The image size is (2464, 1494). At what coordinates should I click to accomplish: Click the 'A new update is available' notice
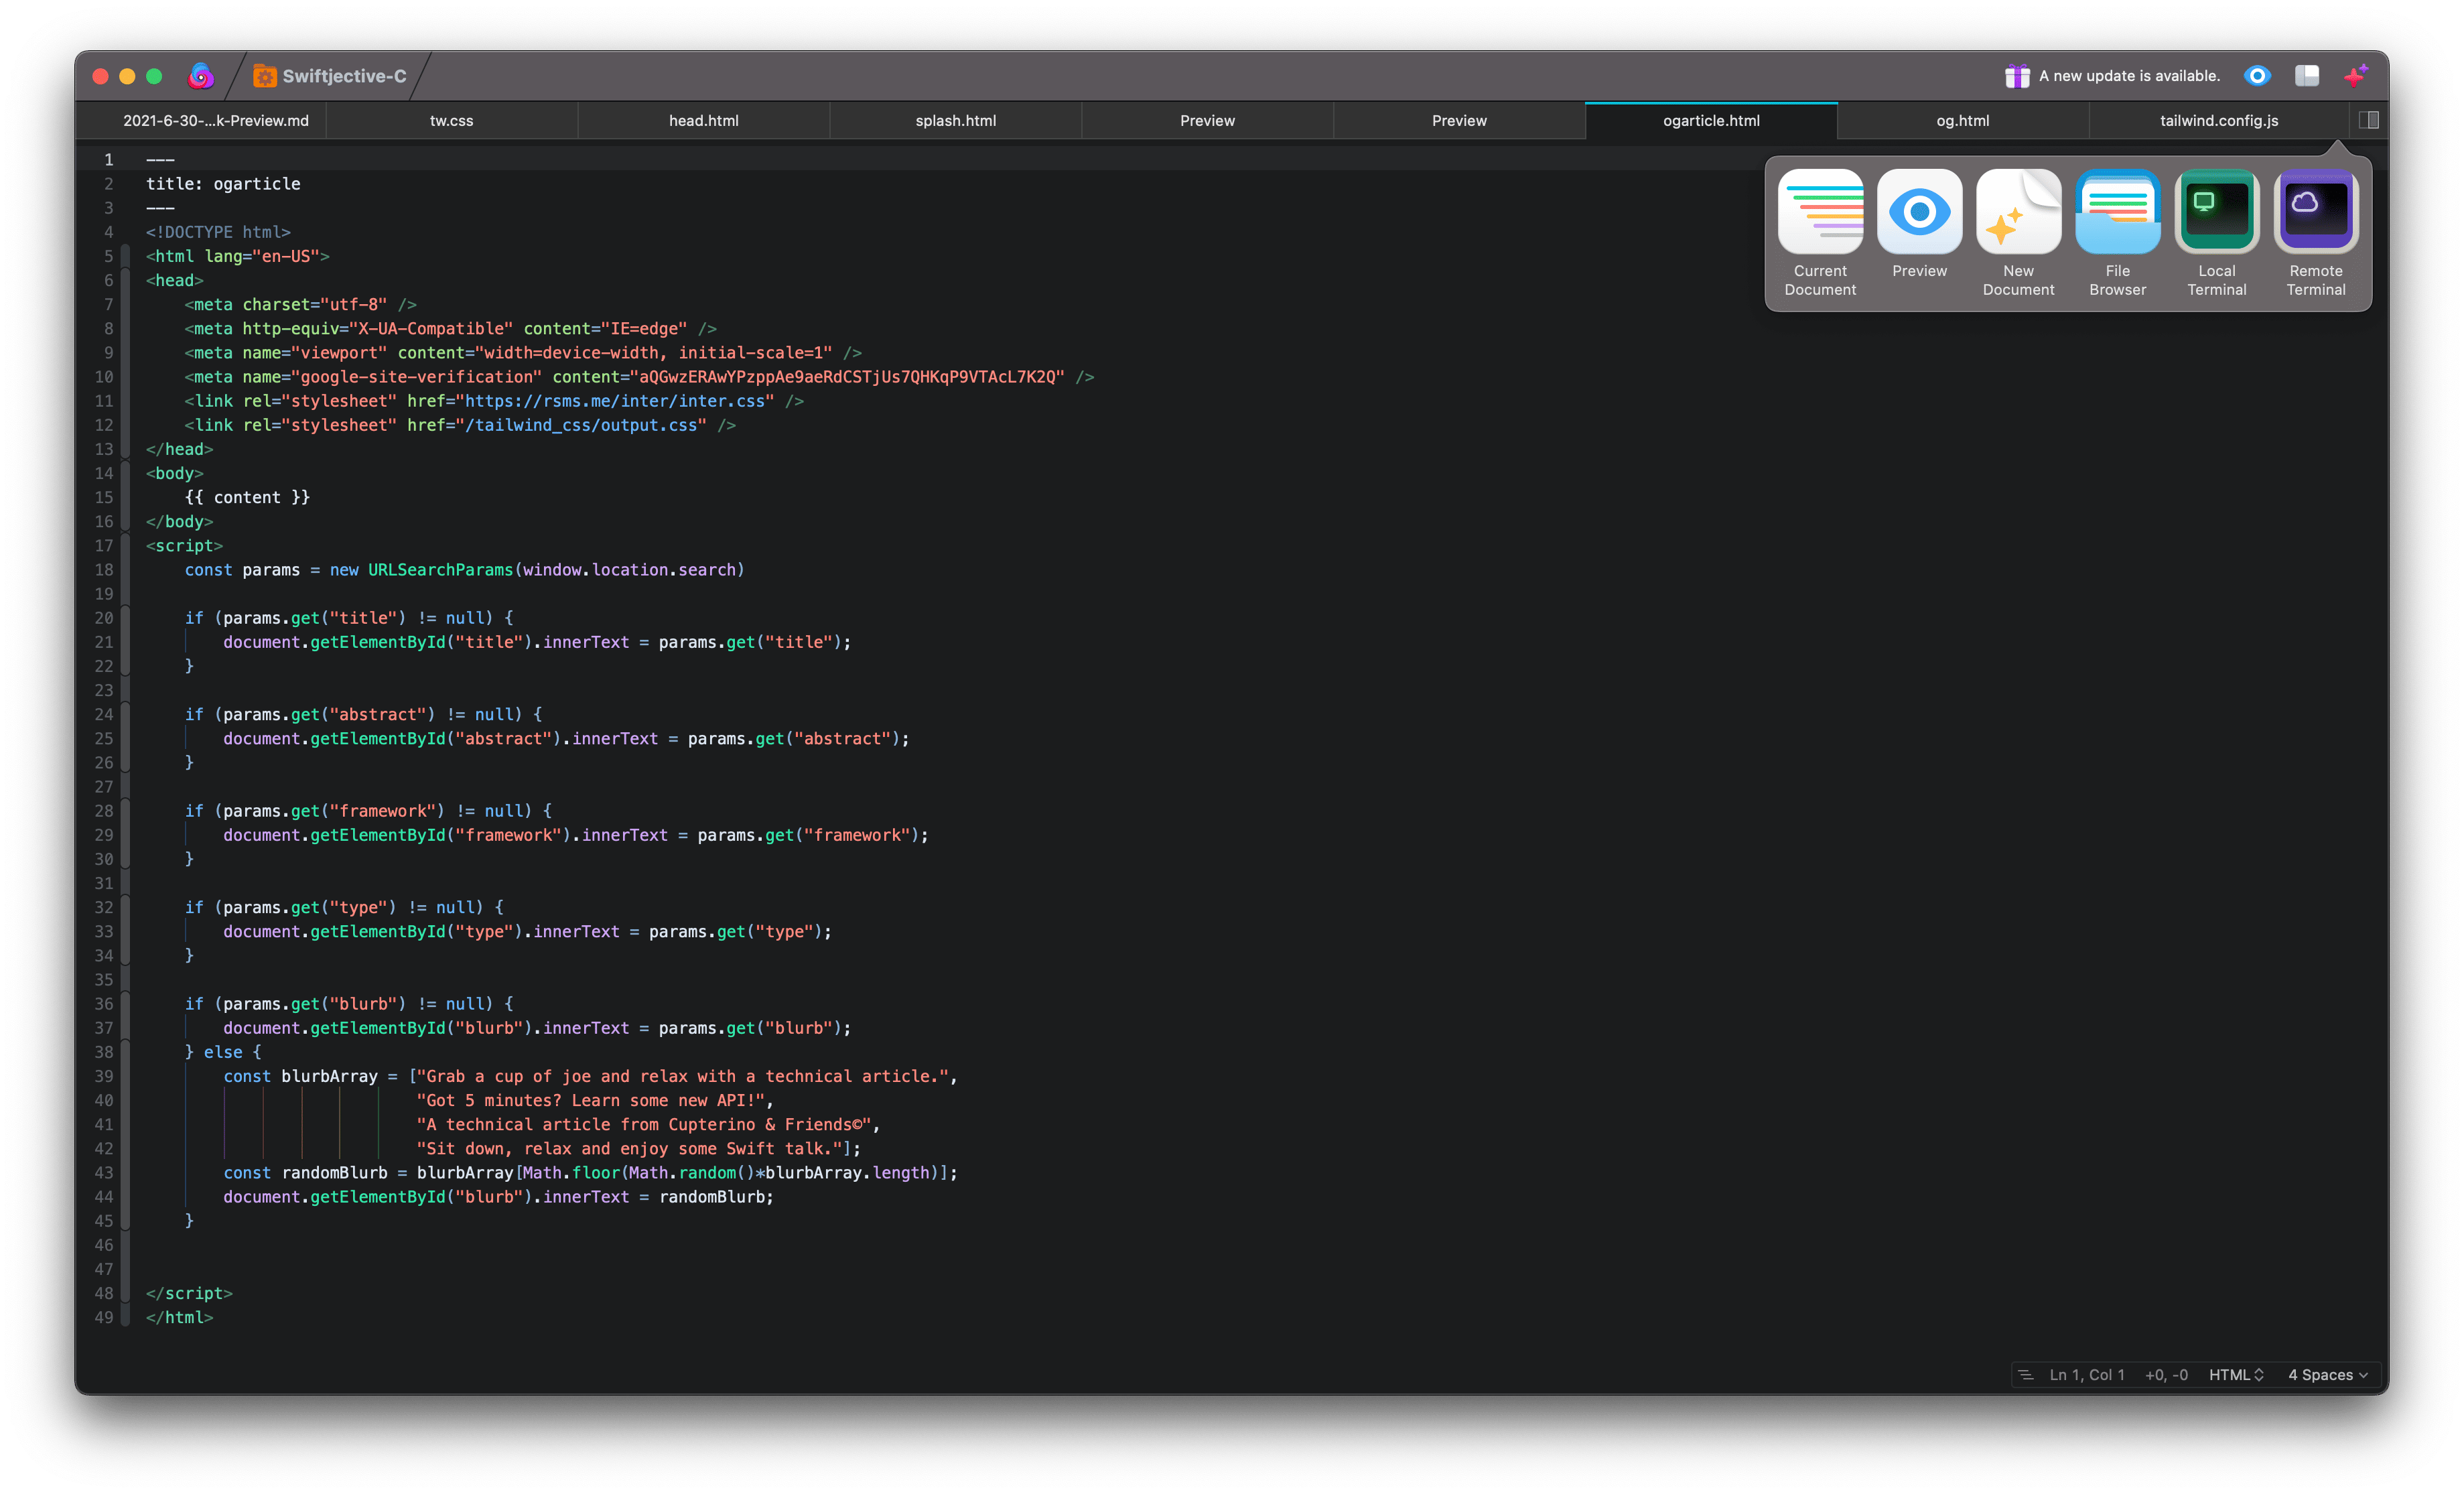coord(2131,75)
